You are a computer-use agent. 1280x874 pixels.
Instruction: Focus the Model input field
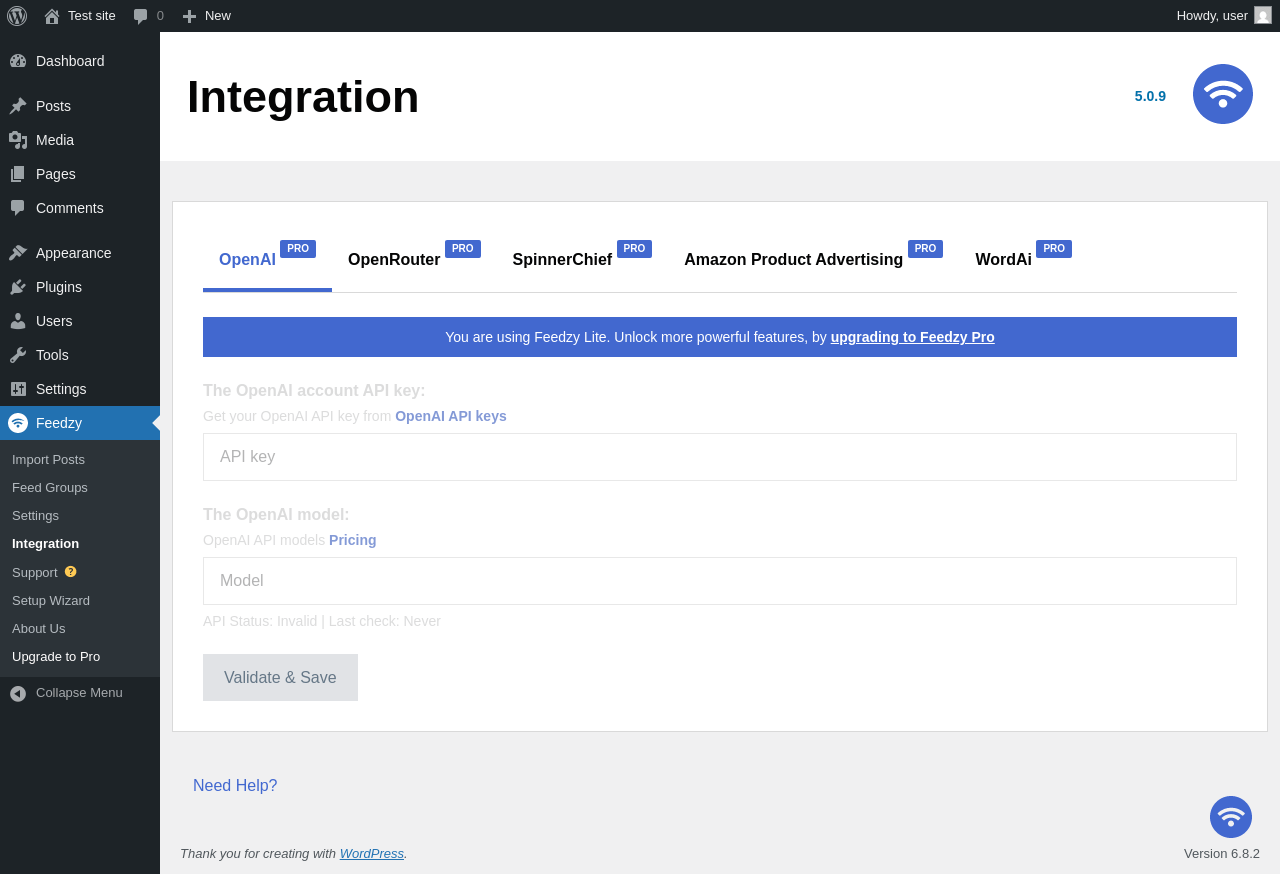(720, 581)
